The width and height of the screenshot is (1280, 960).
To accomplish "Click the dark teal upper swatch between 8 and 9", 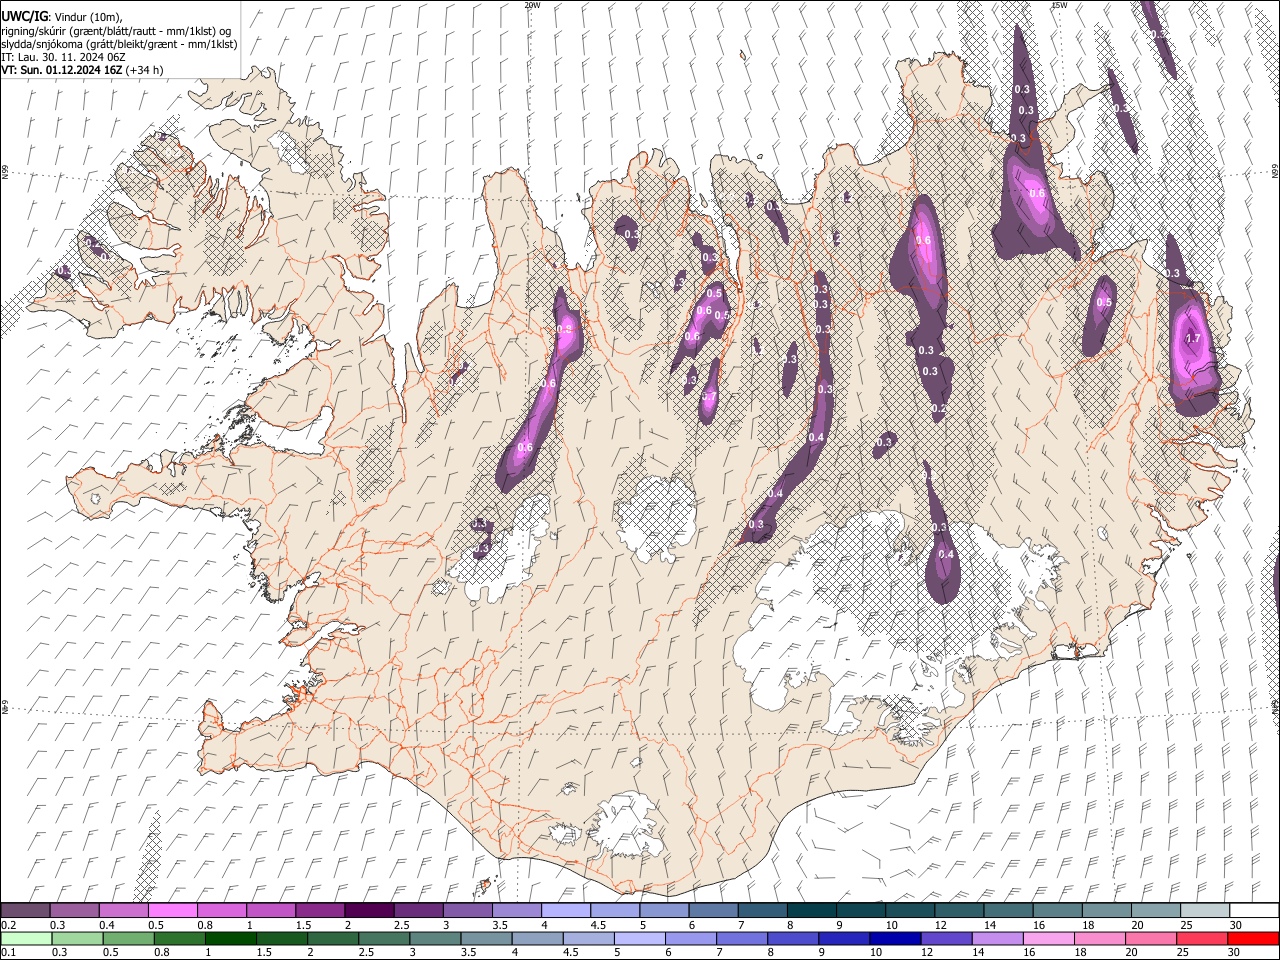I will [x=811, y=910].
